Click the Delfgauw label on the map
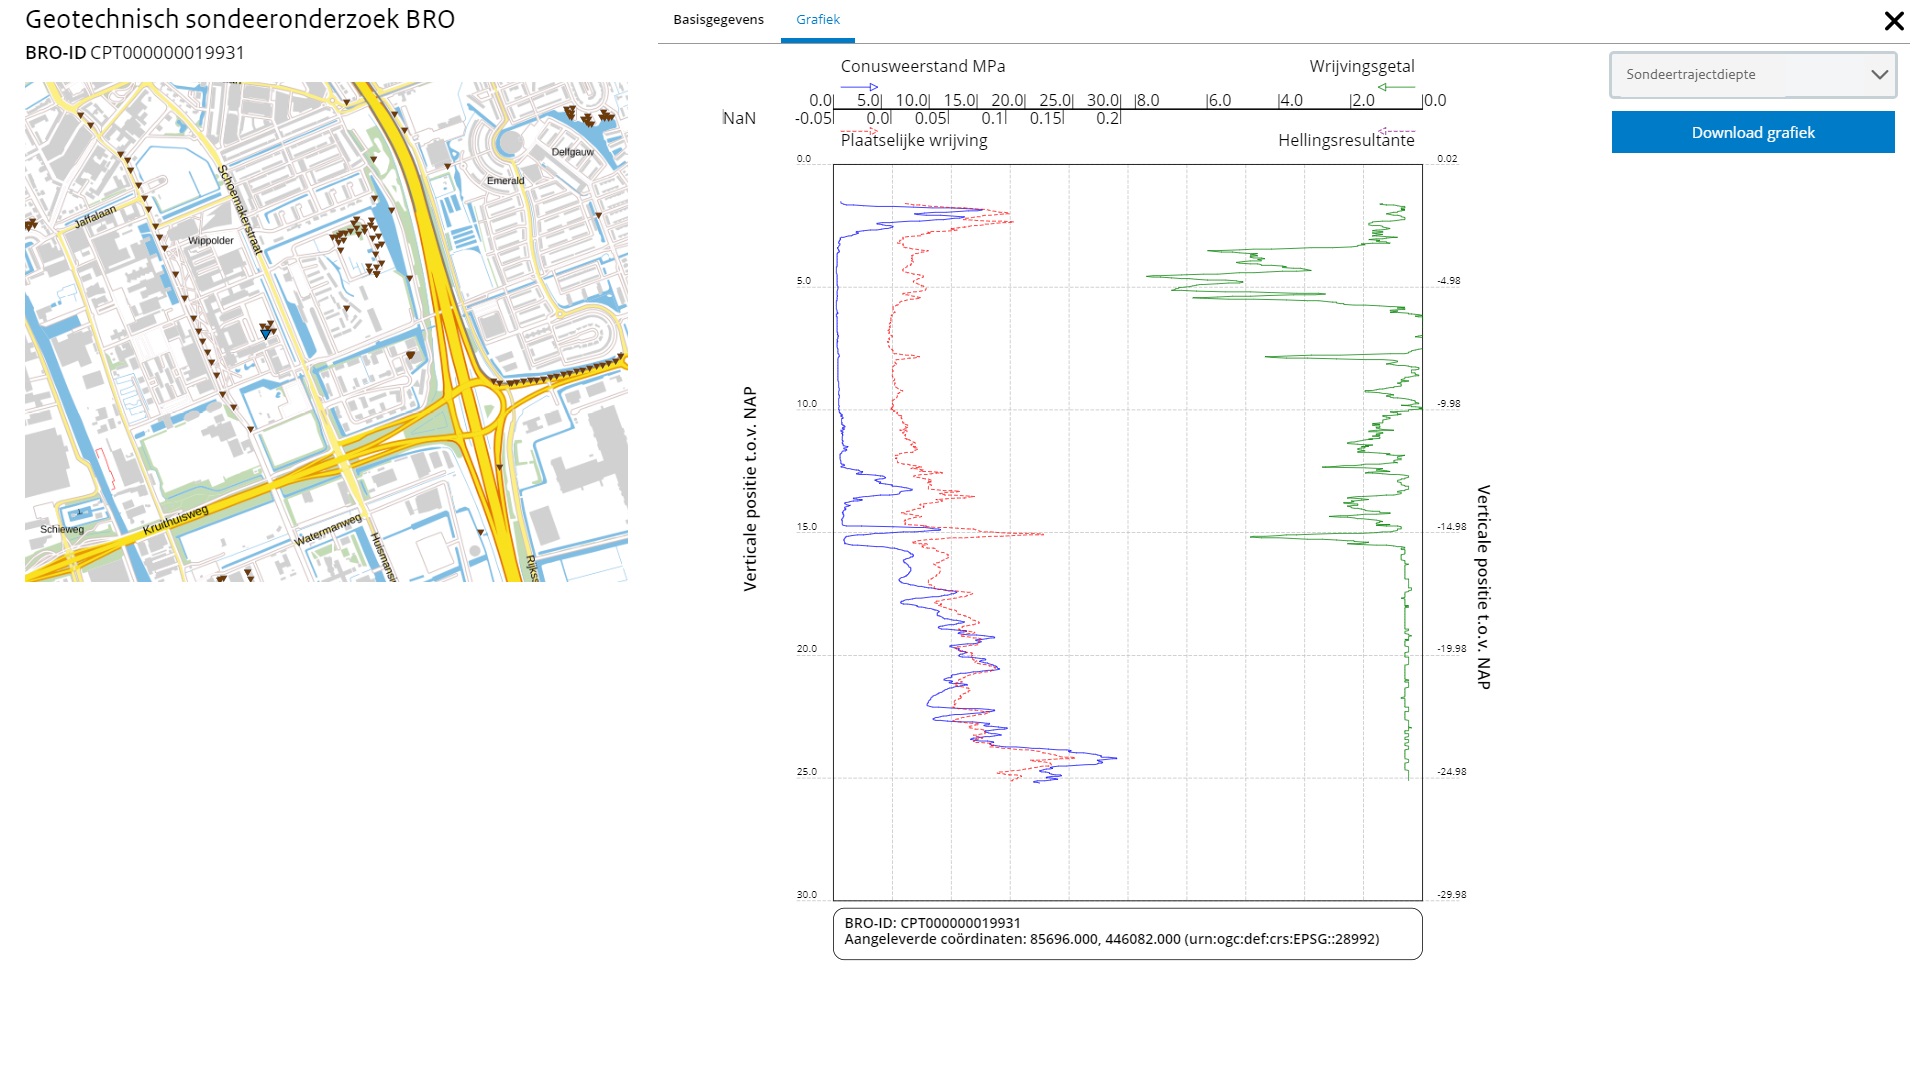Screen dimensions: 1920x1080 (572, 152)
